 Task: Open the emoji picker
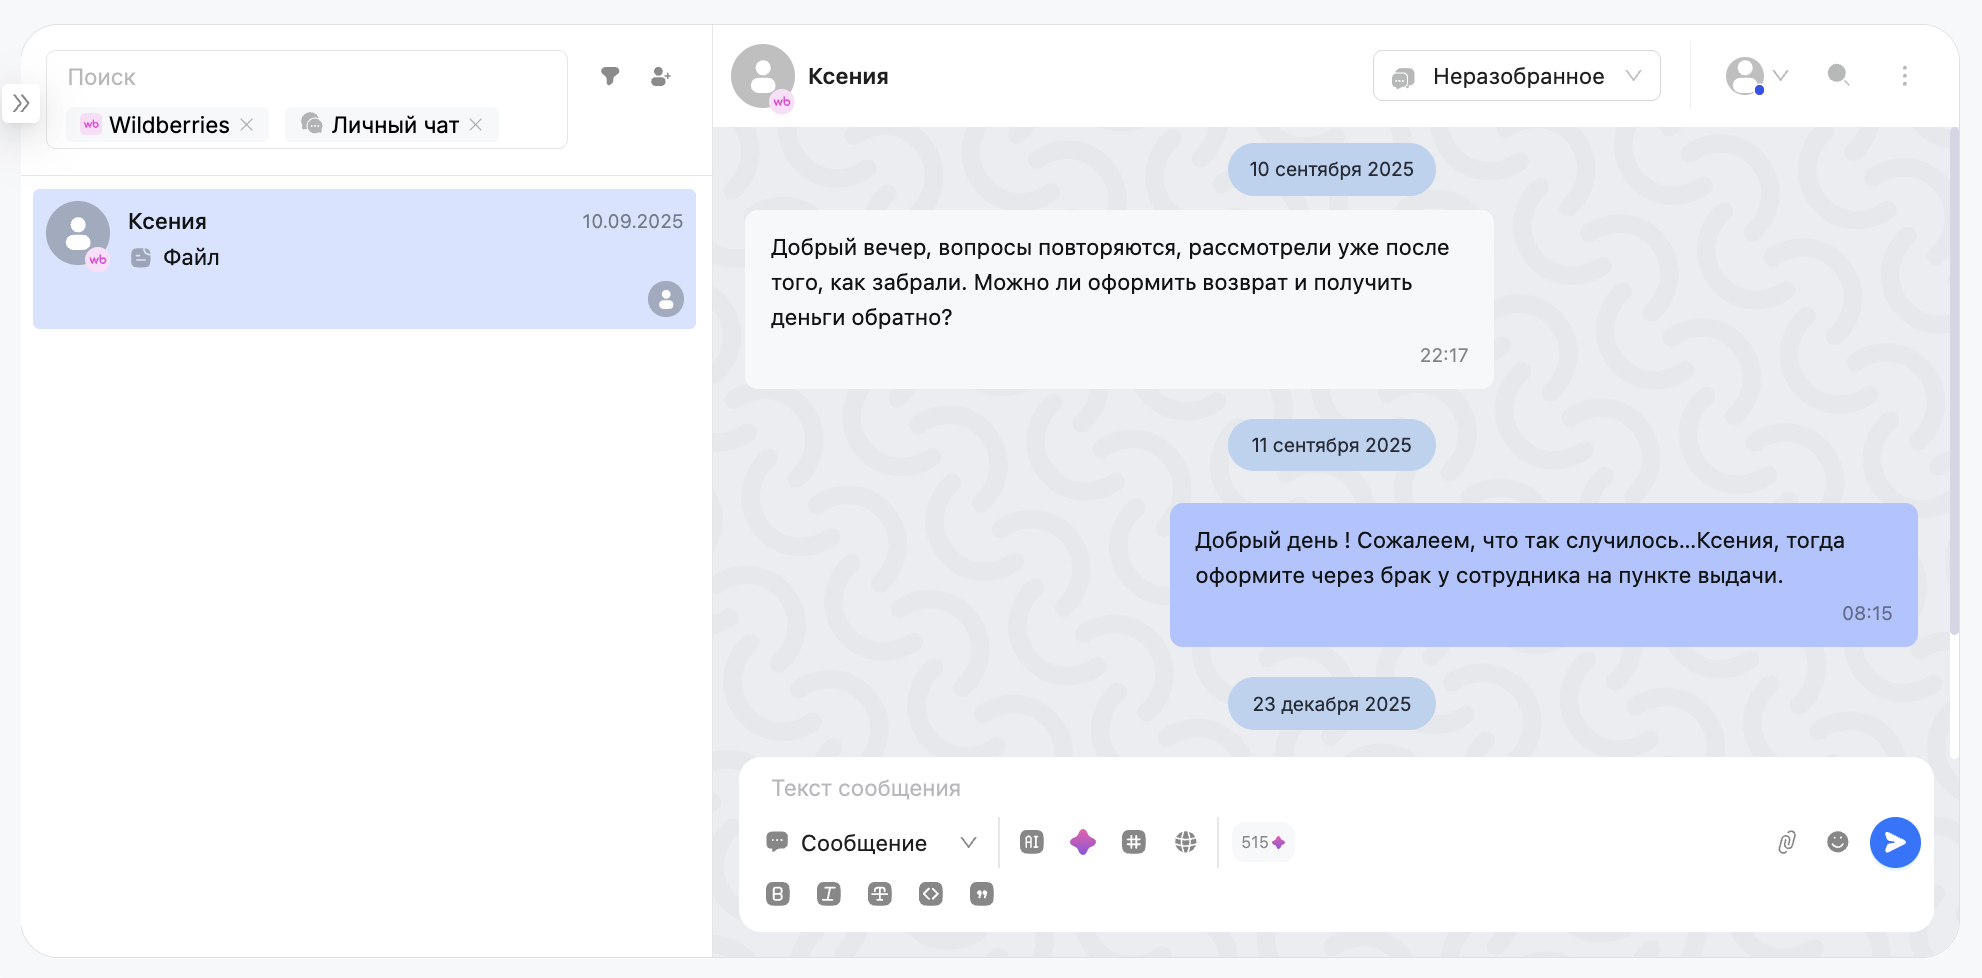1837,842
